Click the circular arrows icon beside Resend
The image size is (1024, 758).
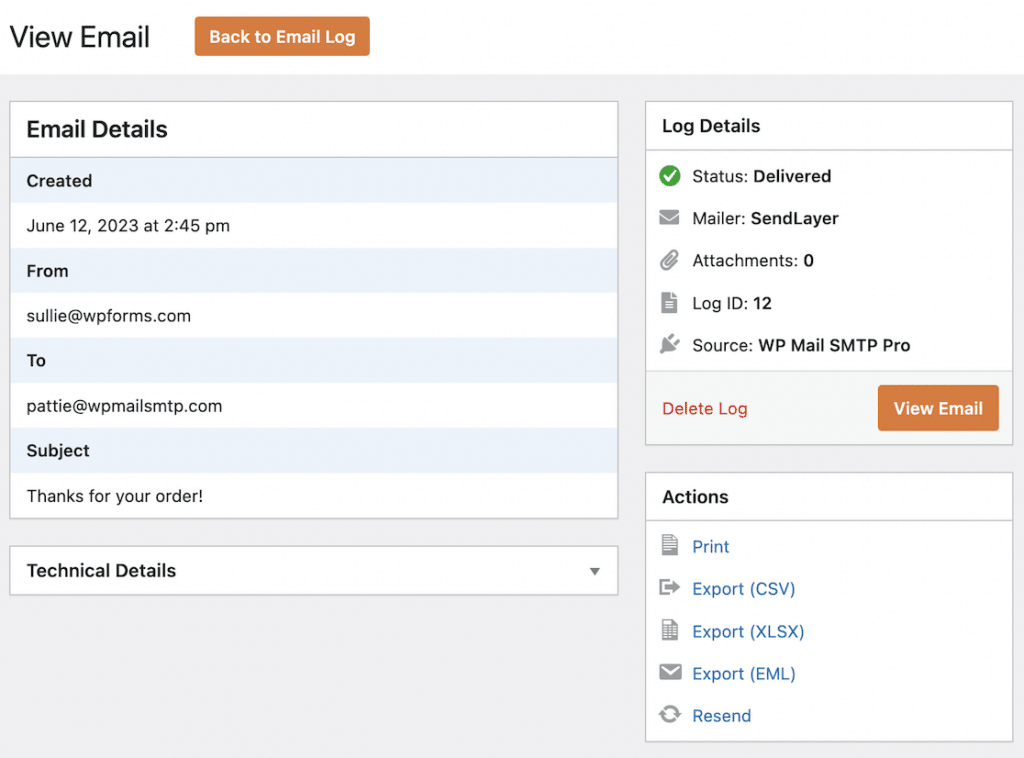671,714
